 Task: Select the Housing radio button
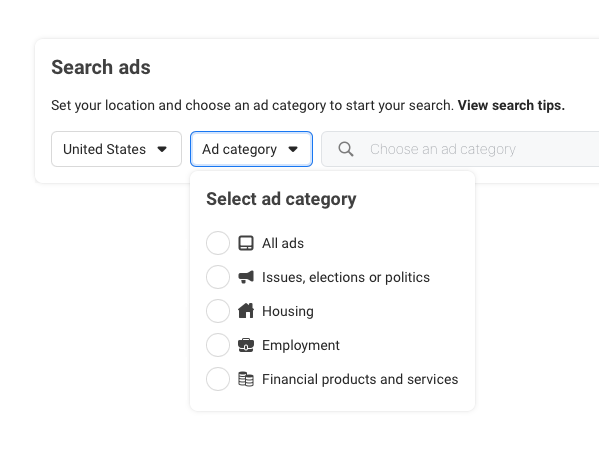pos(218,311)
